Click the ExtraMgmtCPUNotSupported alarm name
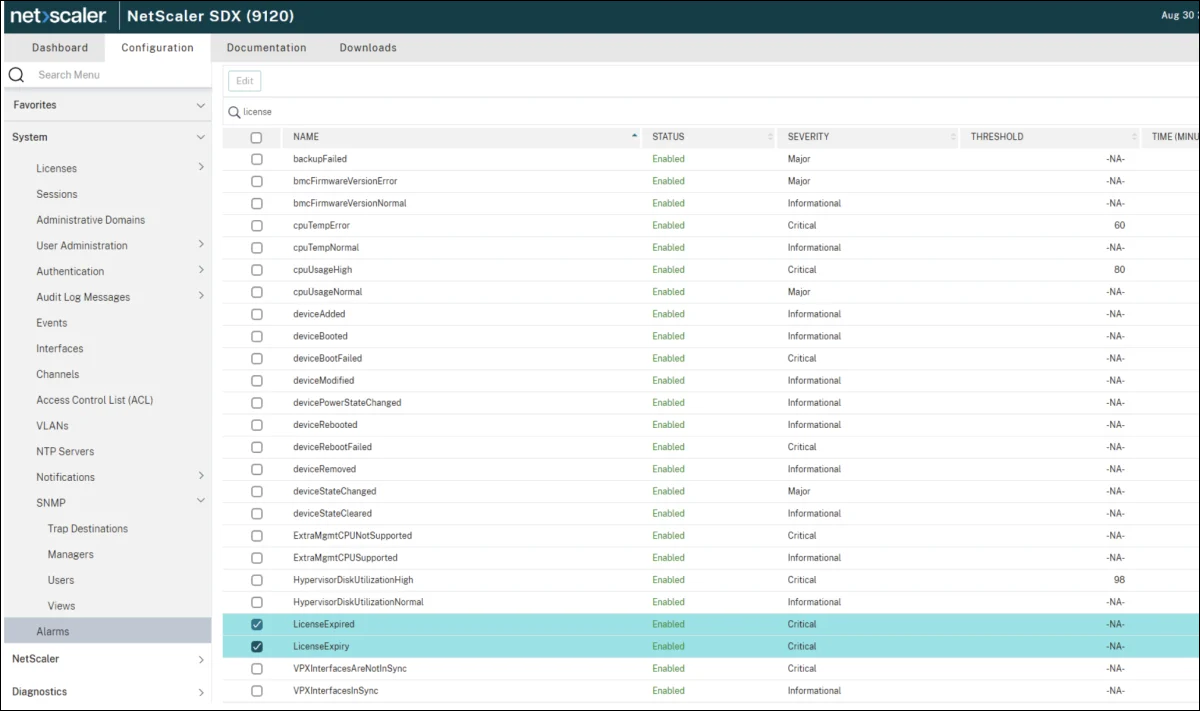 [352, 536]
